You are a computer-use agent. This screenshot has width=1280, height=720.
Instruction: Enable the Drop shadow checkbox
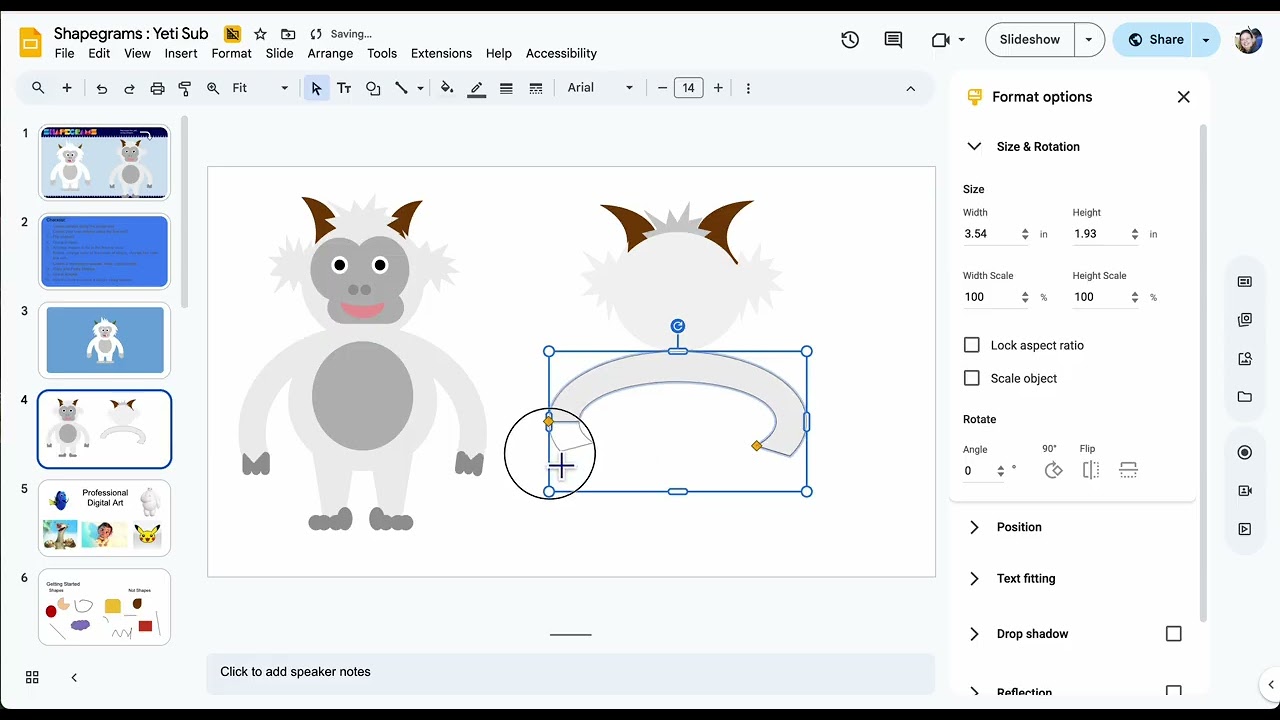coord(1174,634)
